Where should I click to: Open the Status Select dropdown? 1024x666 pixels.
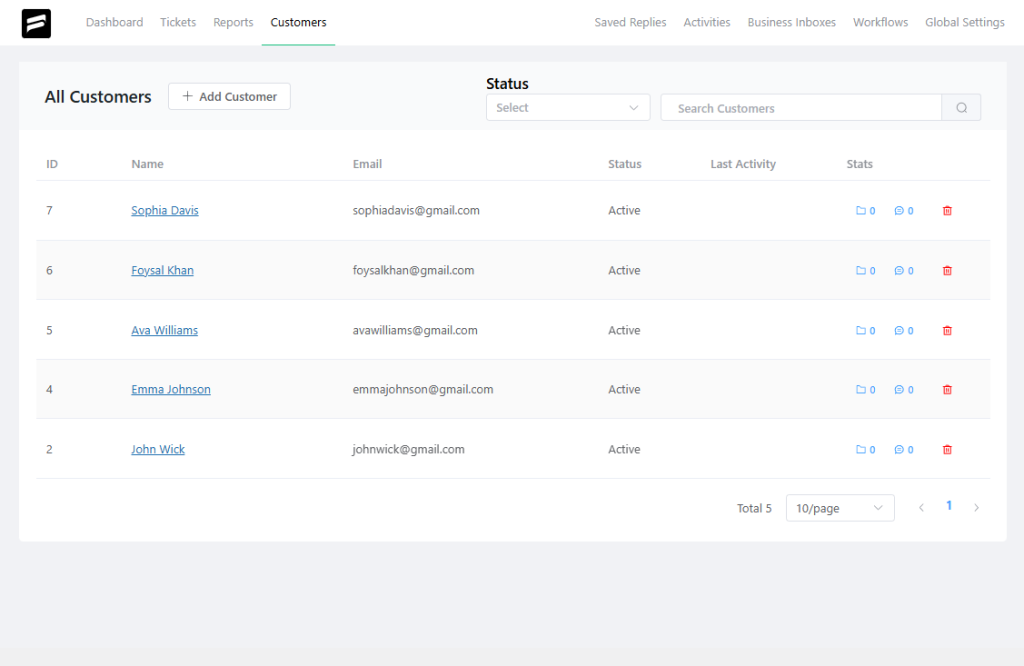(x=568, y=108)
